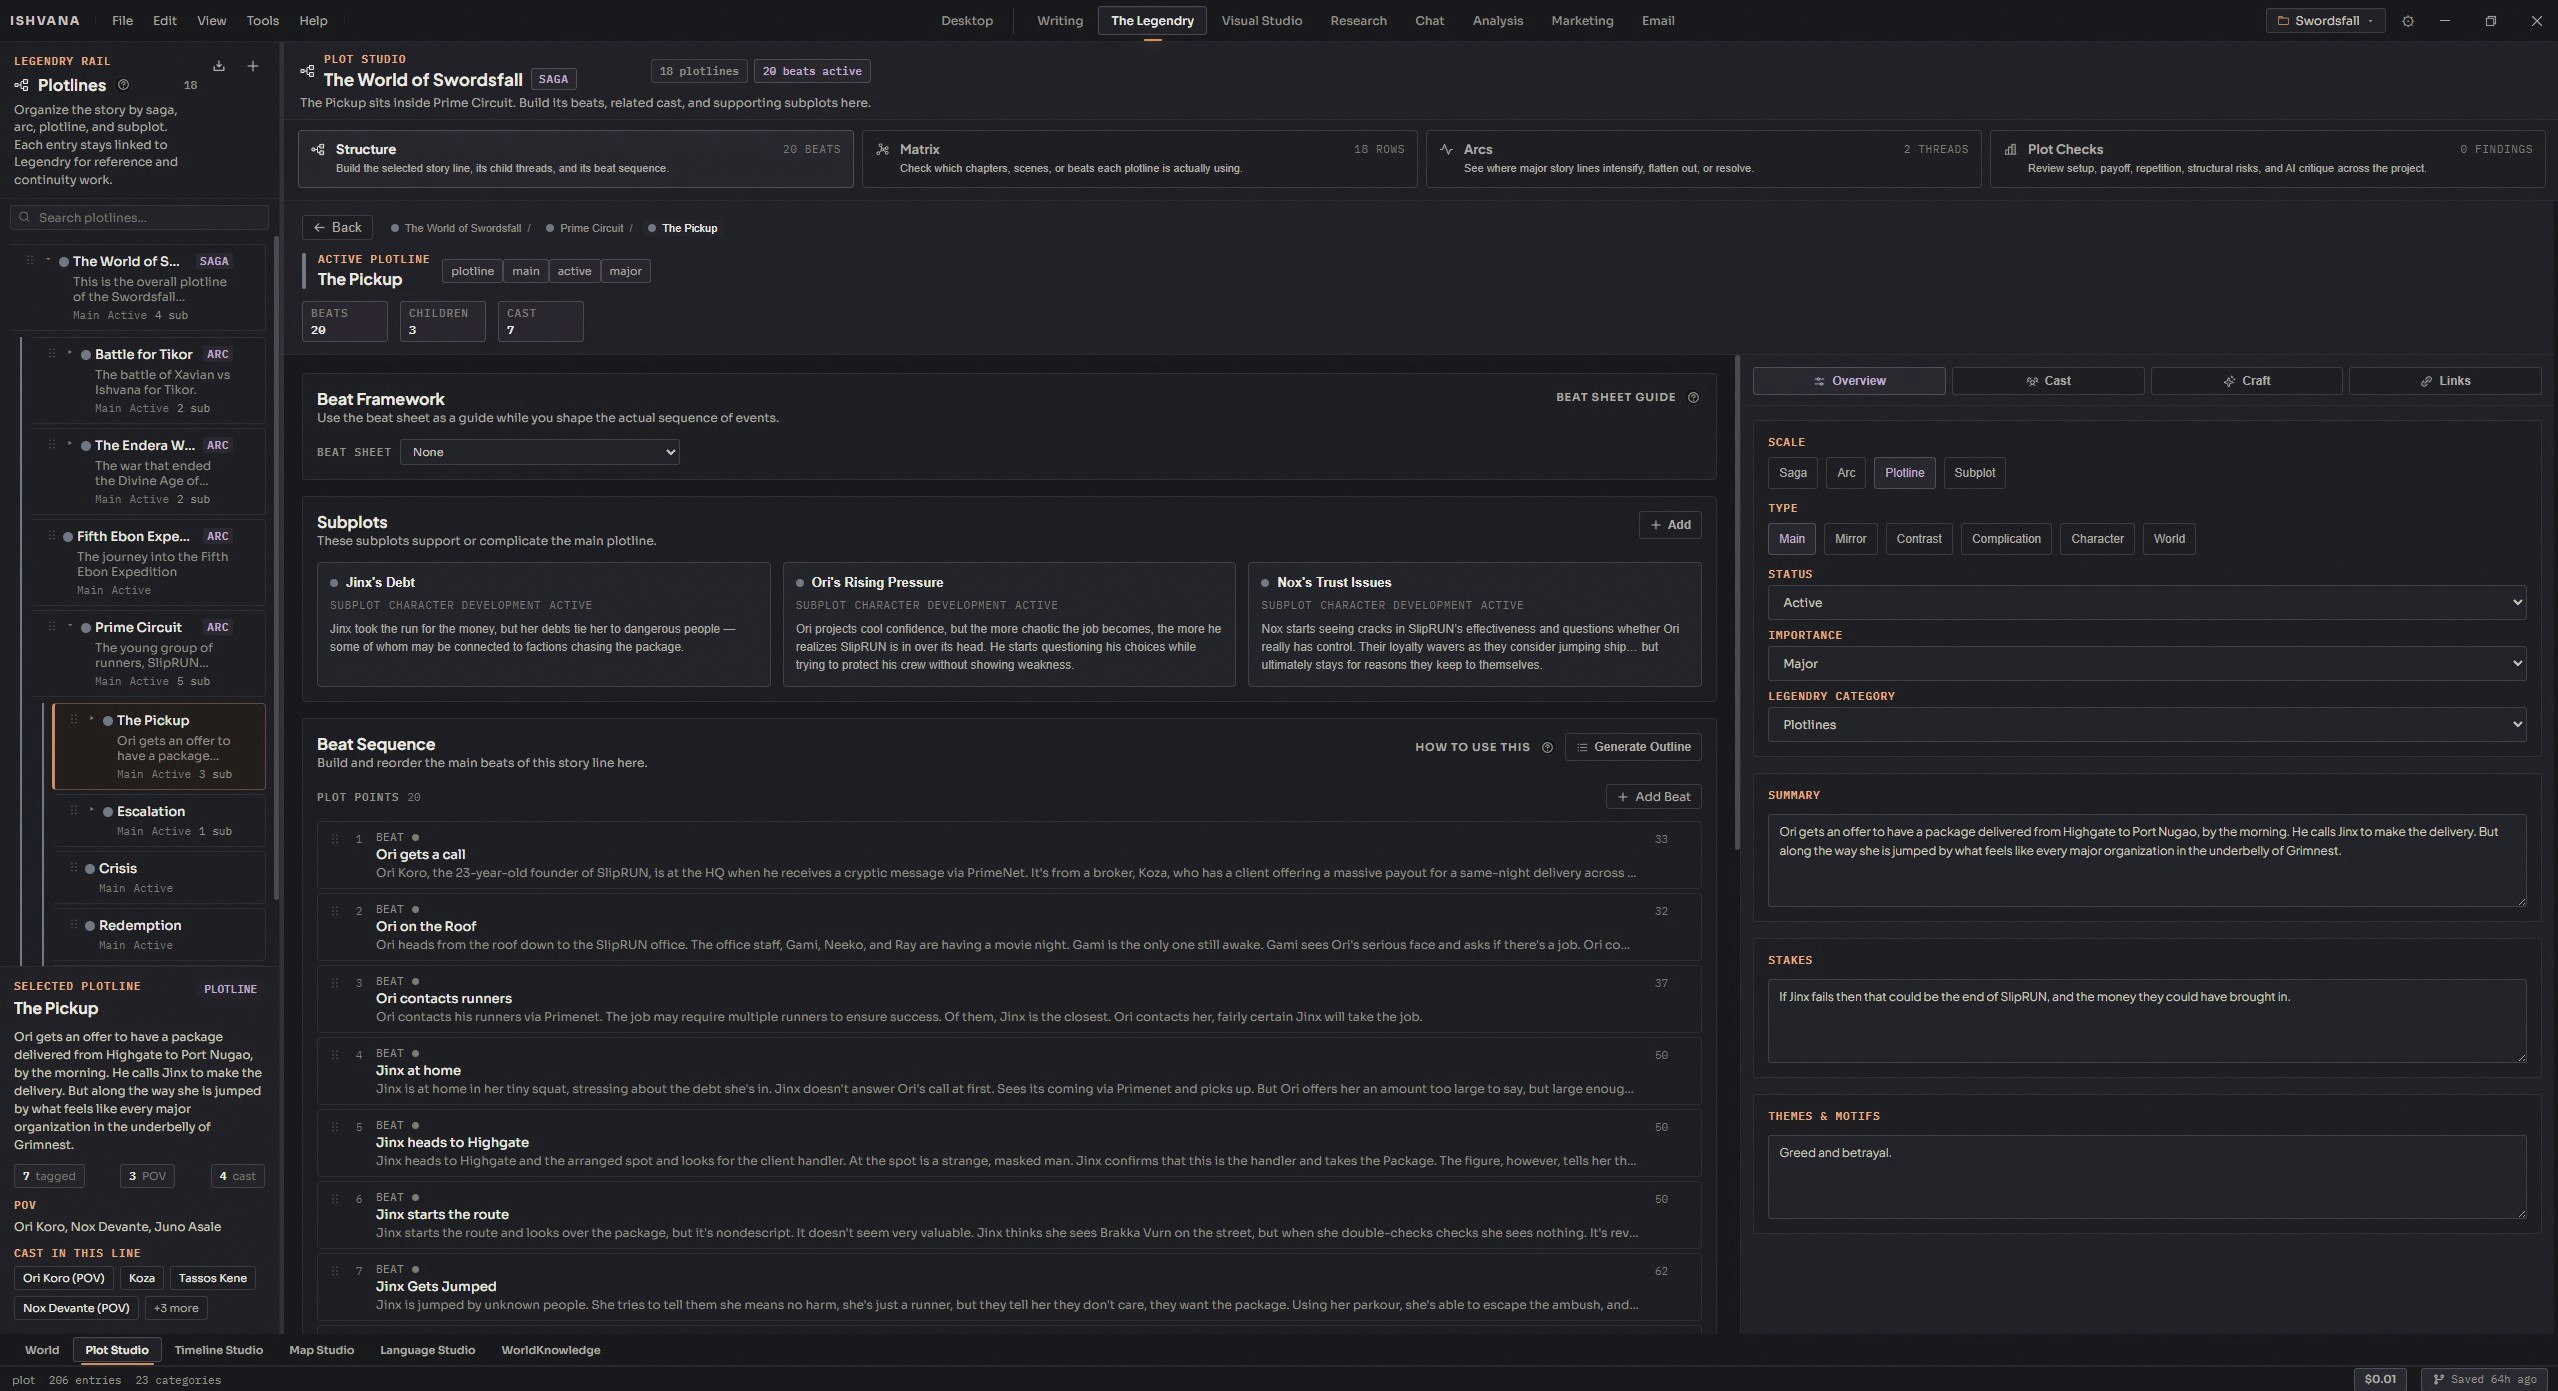2558x1391 pixels.
Task: Grab the drag handle of beat 1
Action: coord(335,839)
